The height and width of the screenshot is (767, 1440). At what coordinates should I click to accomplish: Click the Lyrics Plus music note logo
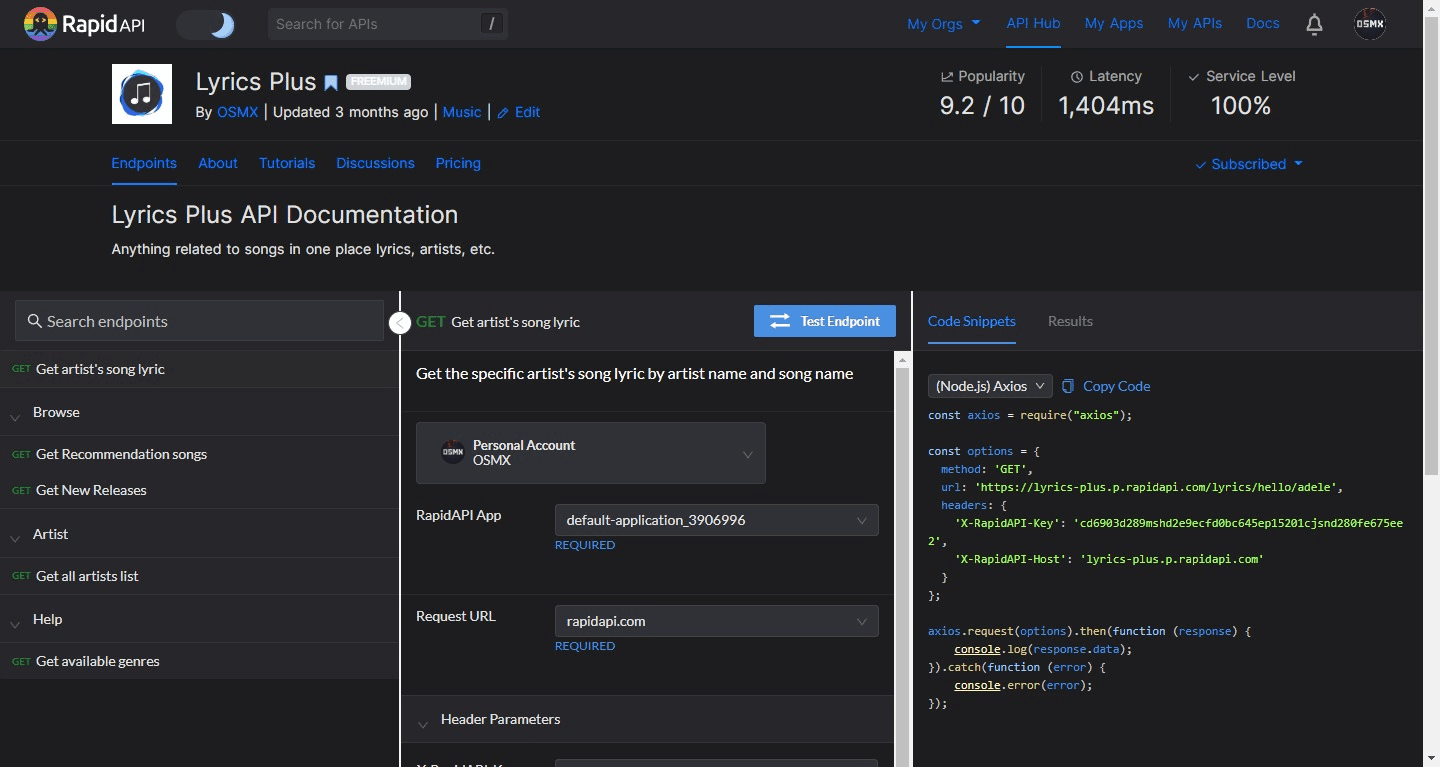pyautogui.click(x=142, y=94)
